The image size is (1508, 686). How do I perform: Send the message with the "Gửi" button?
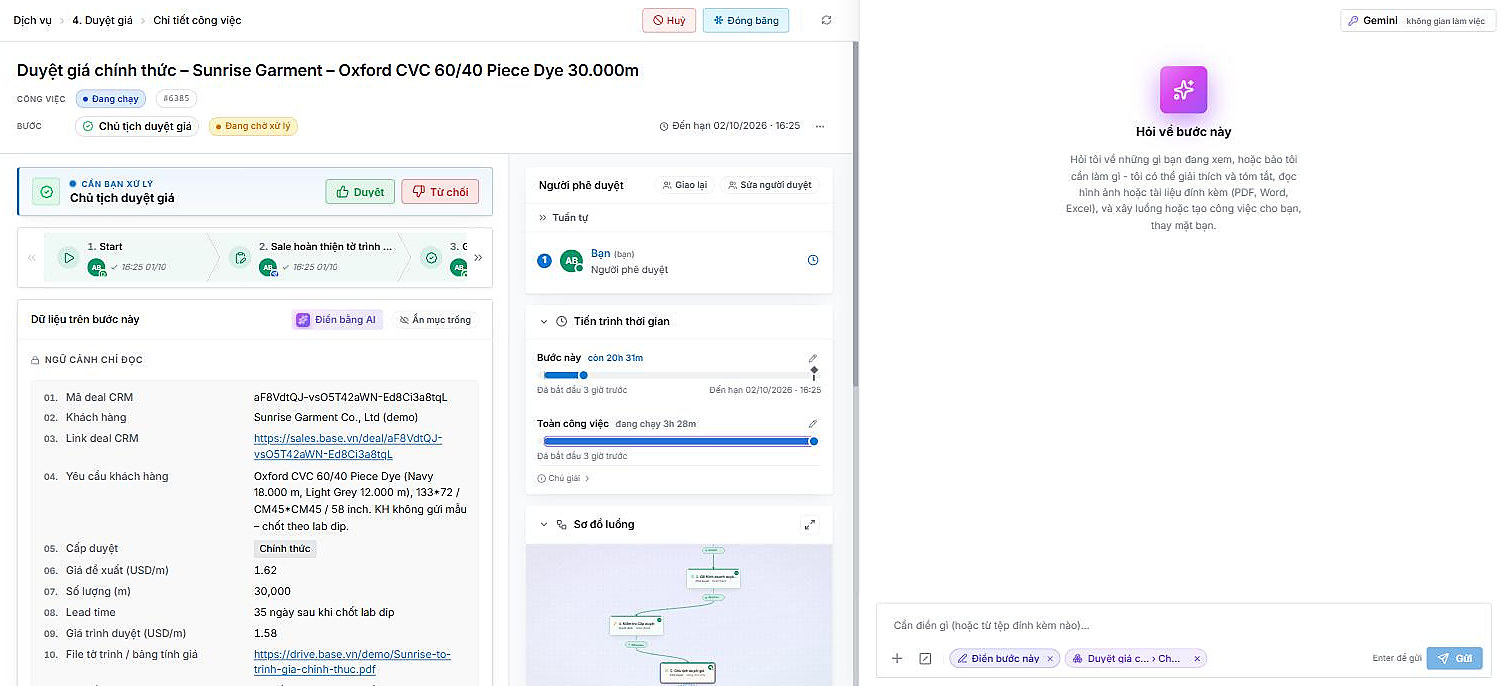click(x=1454, y=658)
